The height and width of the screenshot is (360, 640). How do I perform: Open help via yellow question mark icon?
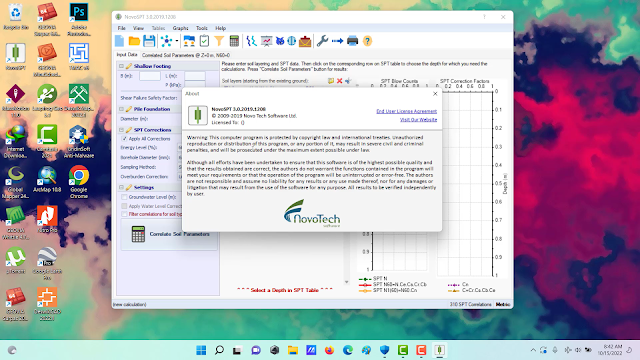click(367, 41)
